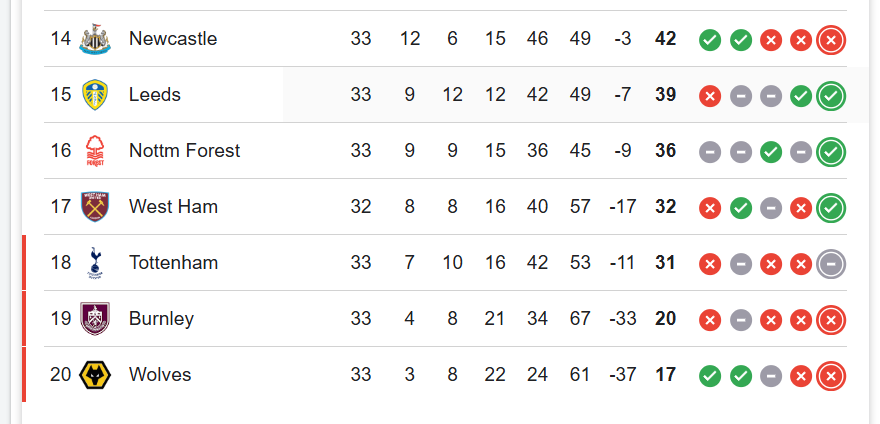Click Leeds' most recent win icon
Screen dimensions: 880x424
pyautogui.click(x=831, y=96)
